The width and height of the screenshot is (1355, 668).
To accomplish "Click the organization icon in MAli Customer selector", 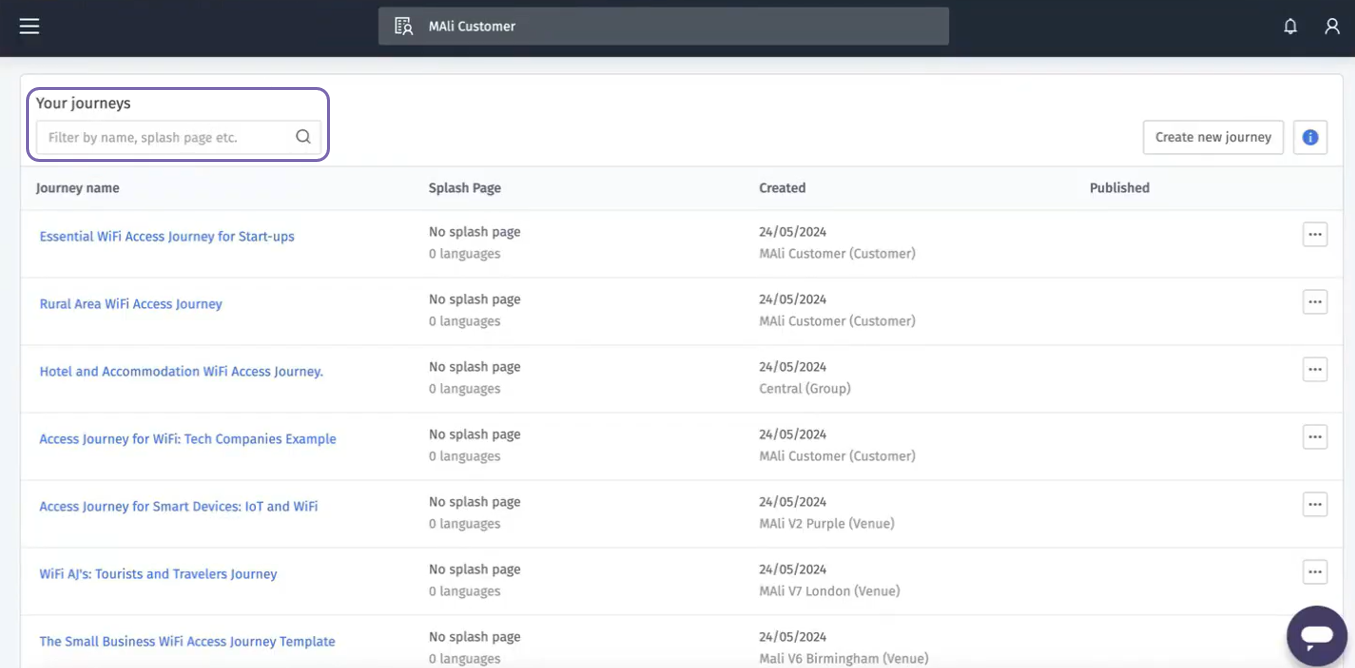I will click(403, 26).
